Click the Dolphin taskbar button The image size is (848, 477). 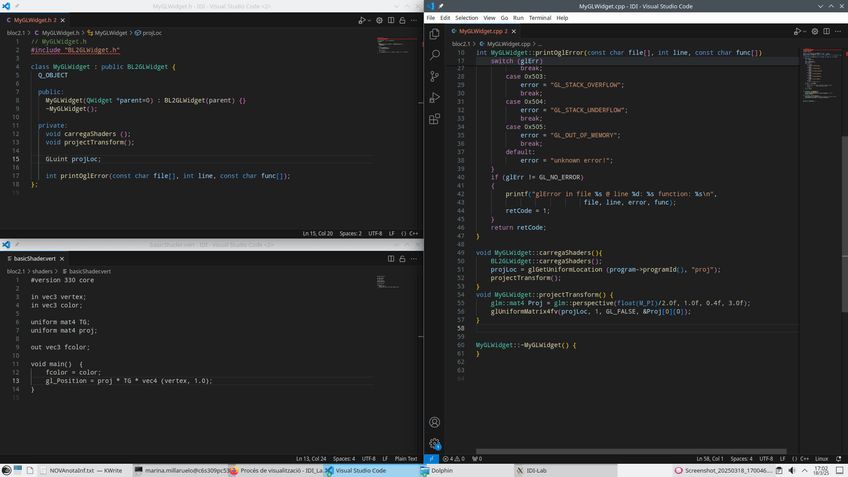442,469
